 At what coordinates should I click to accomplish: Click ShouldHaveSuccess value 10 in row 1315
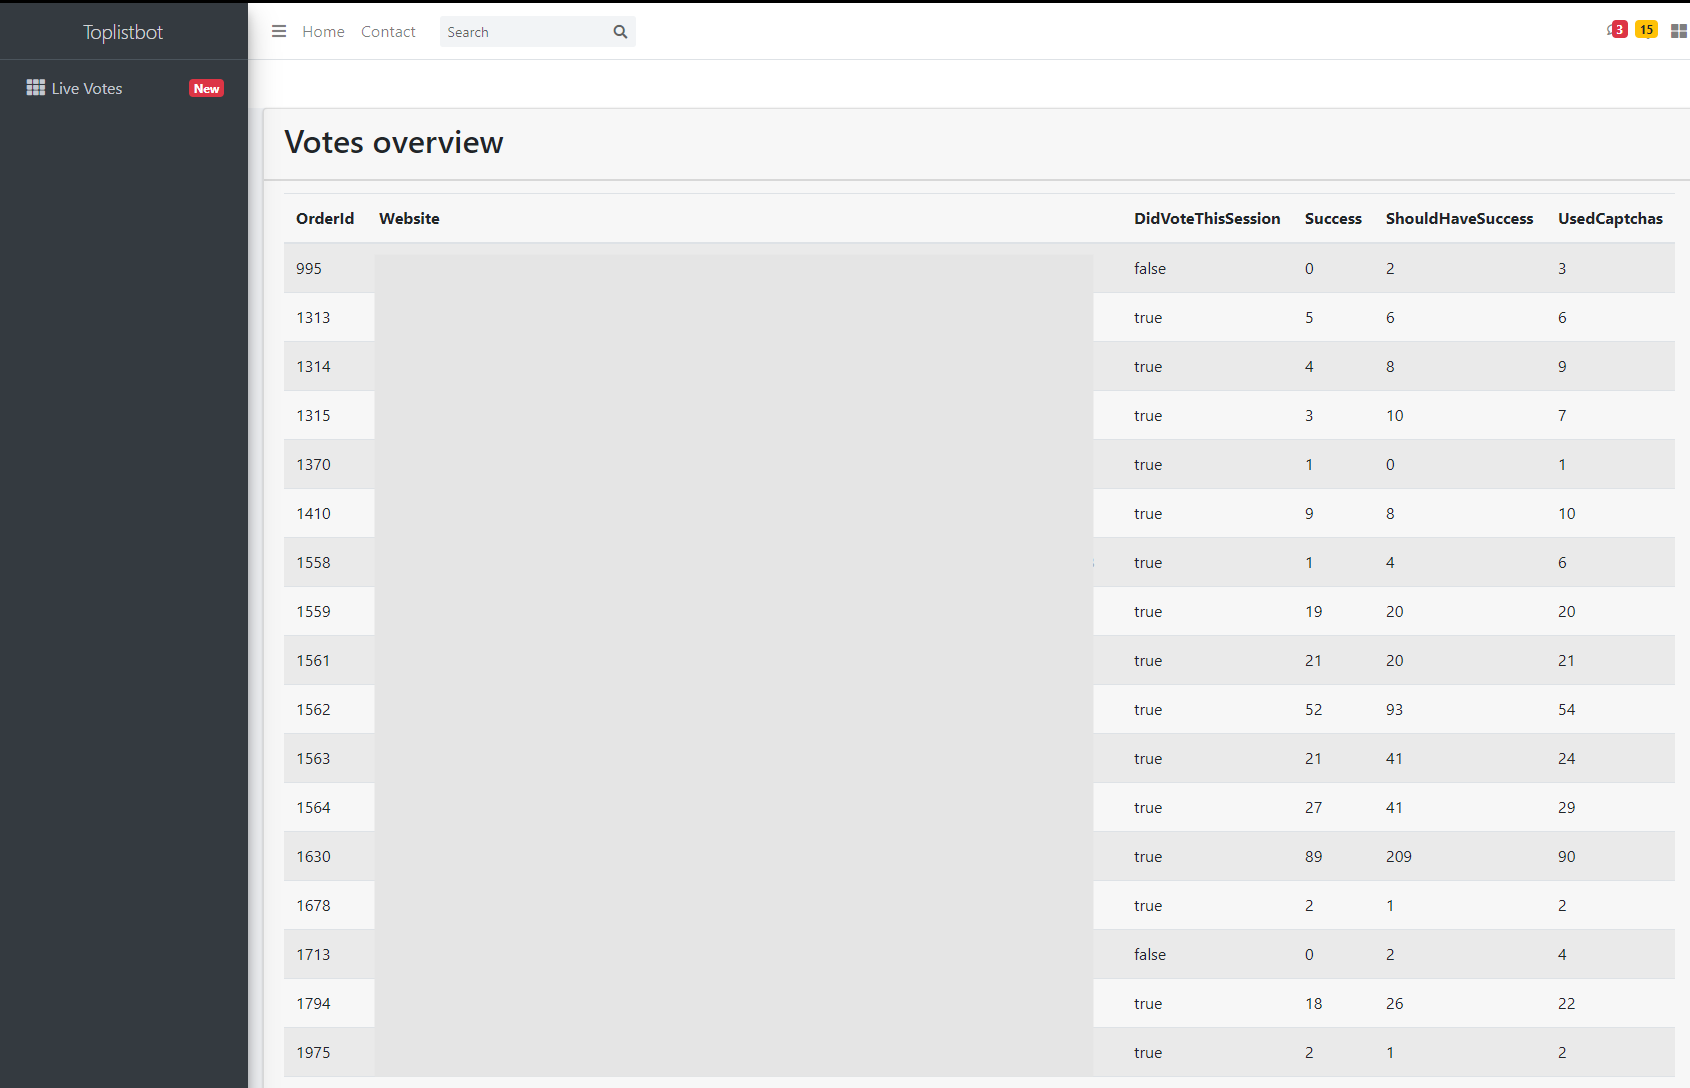pyautogui.click(x=1394, y=416)
